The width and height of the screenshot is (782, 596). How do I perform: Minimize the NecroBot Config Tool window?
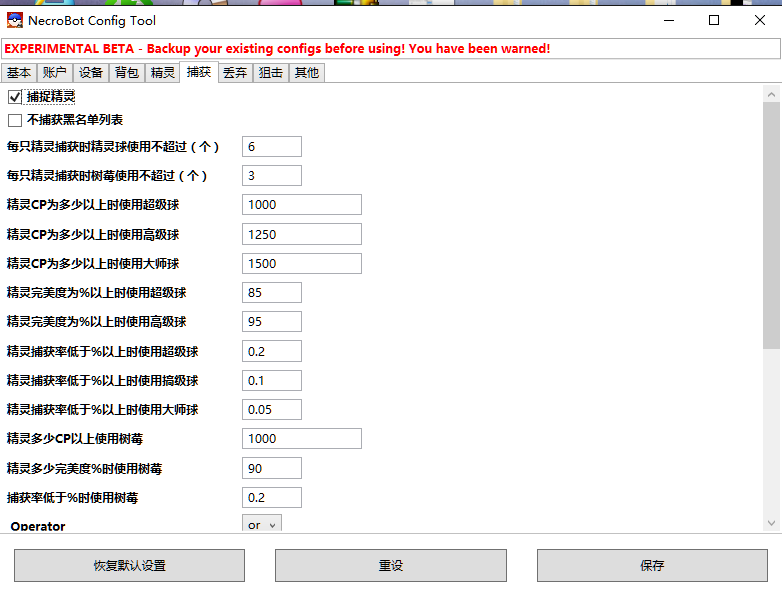(x=669, y=20)
